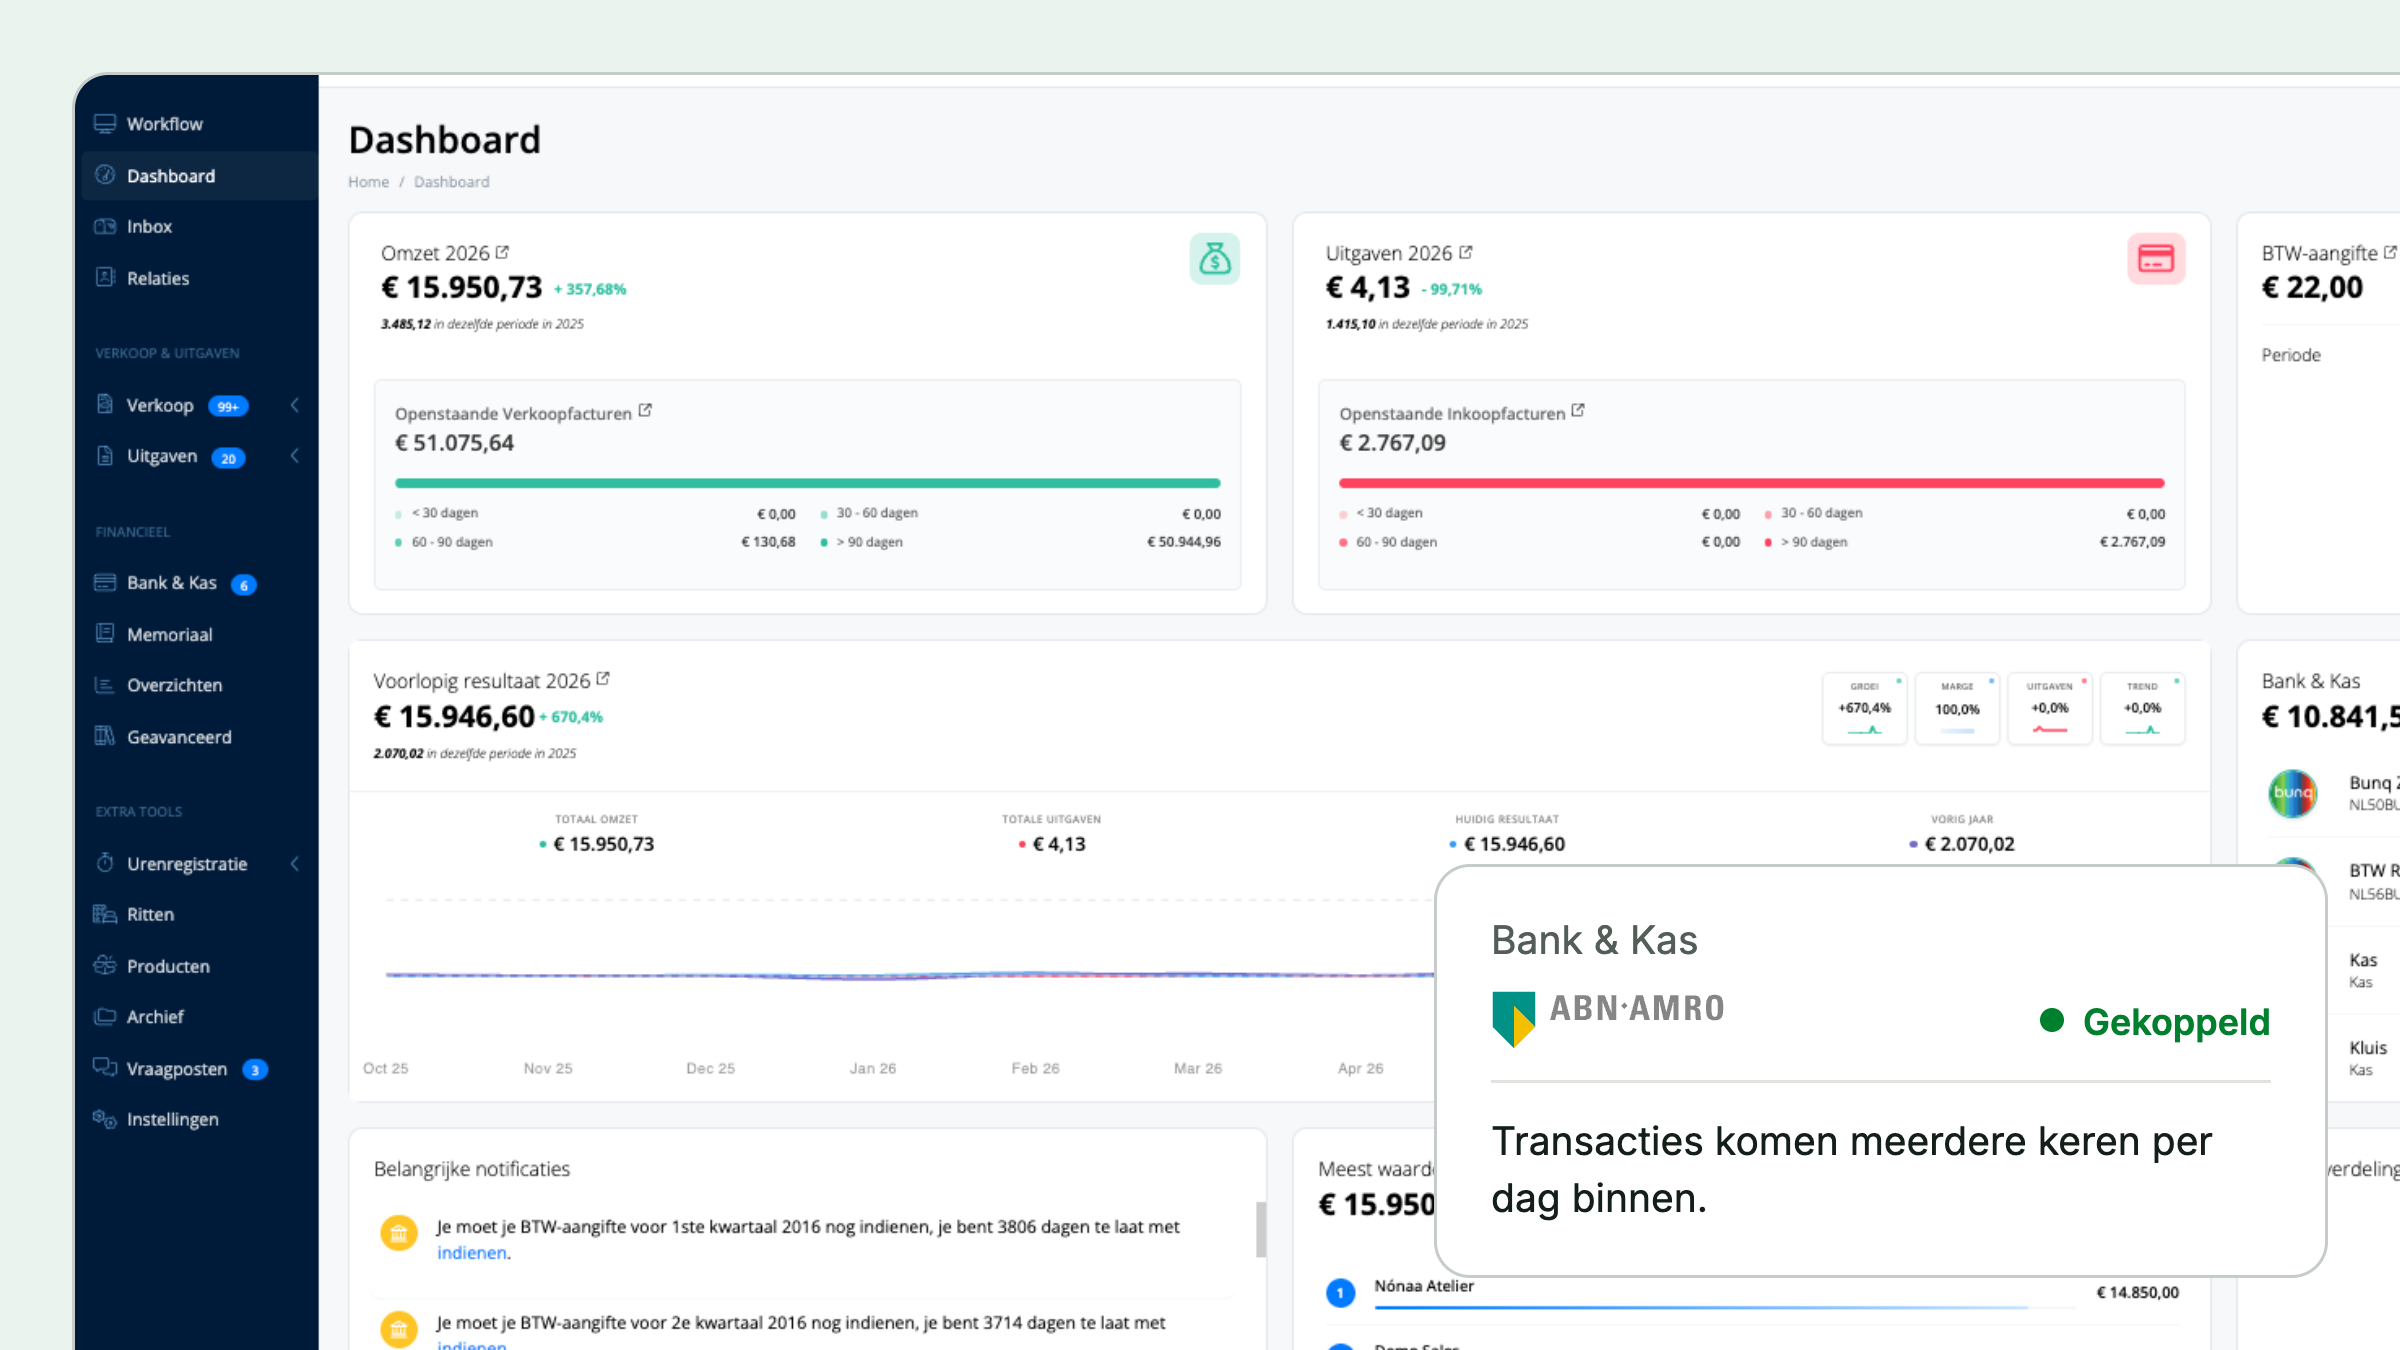
Task: Click the red Inkoopfacturen progress bar
Action: point(1752,483)
